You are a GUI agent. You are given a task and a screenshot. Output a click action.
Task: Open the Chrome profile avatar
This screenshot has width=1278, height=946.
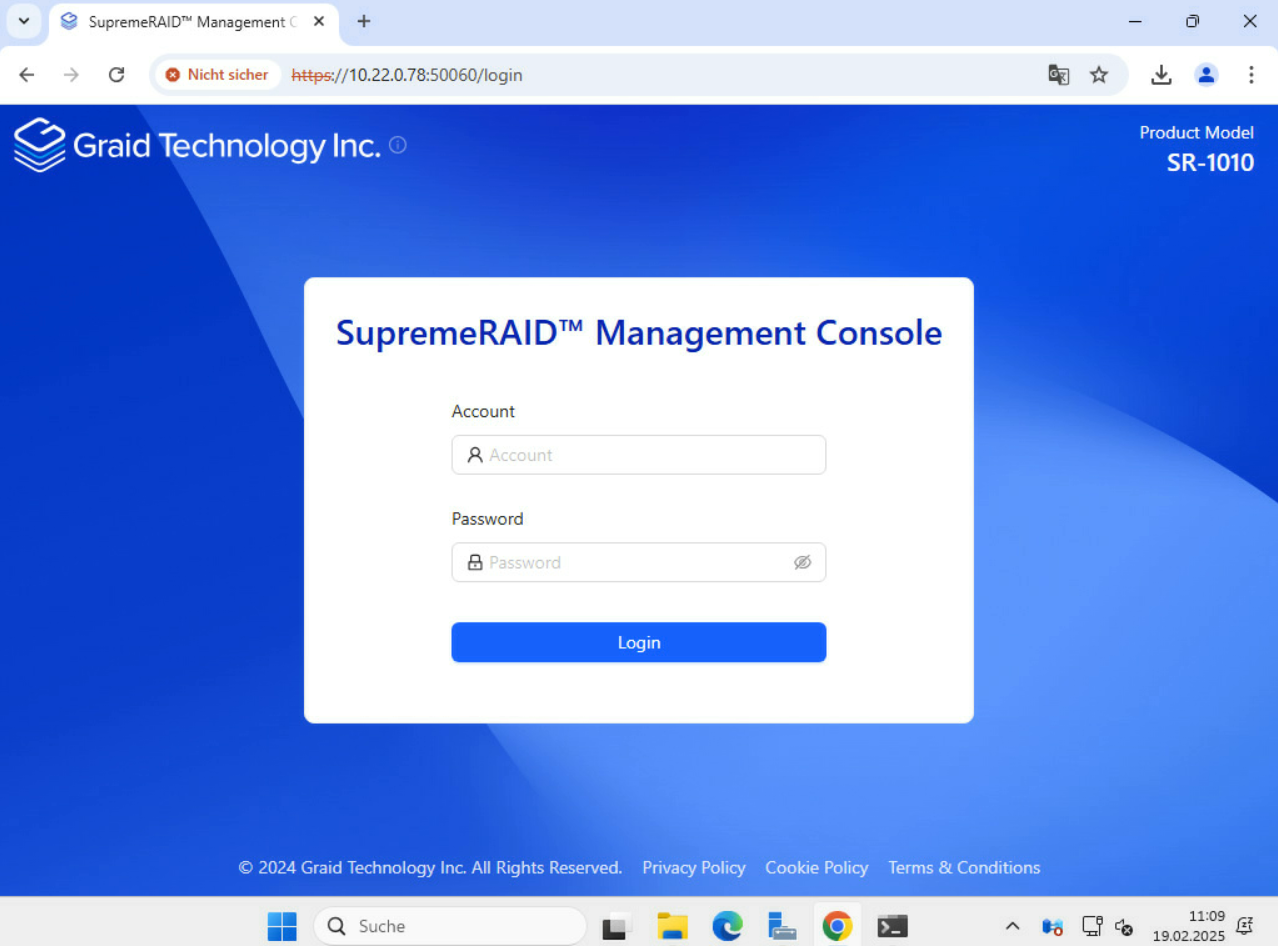pos(1207,75)
